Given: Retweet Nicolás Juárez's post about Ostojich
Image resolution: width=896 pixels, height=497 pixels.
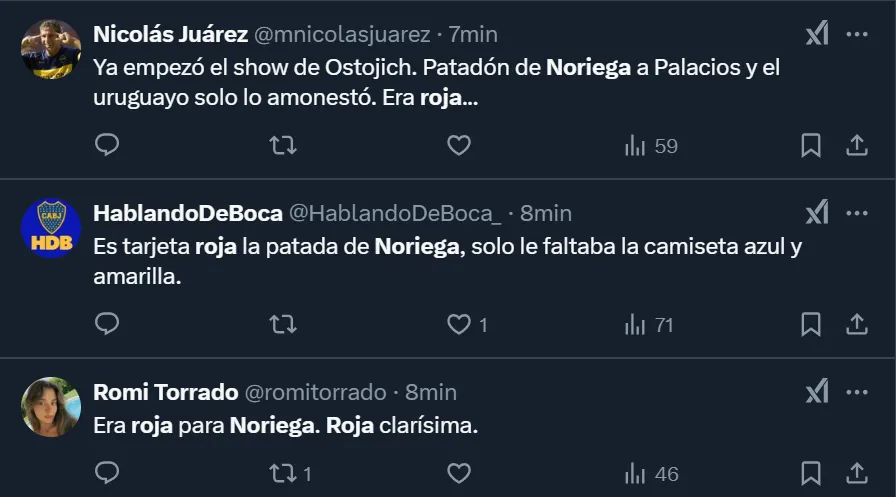Looking at the screenshot, I should click(283, 146).
